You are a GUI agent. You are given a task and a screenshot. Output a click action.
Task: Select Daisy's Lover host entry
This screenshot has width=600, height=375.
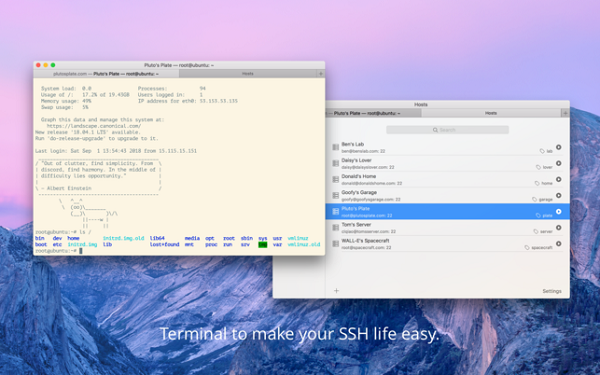point(447,163)
